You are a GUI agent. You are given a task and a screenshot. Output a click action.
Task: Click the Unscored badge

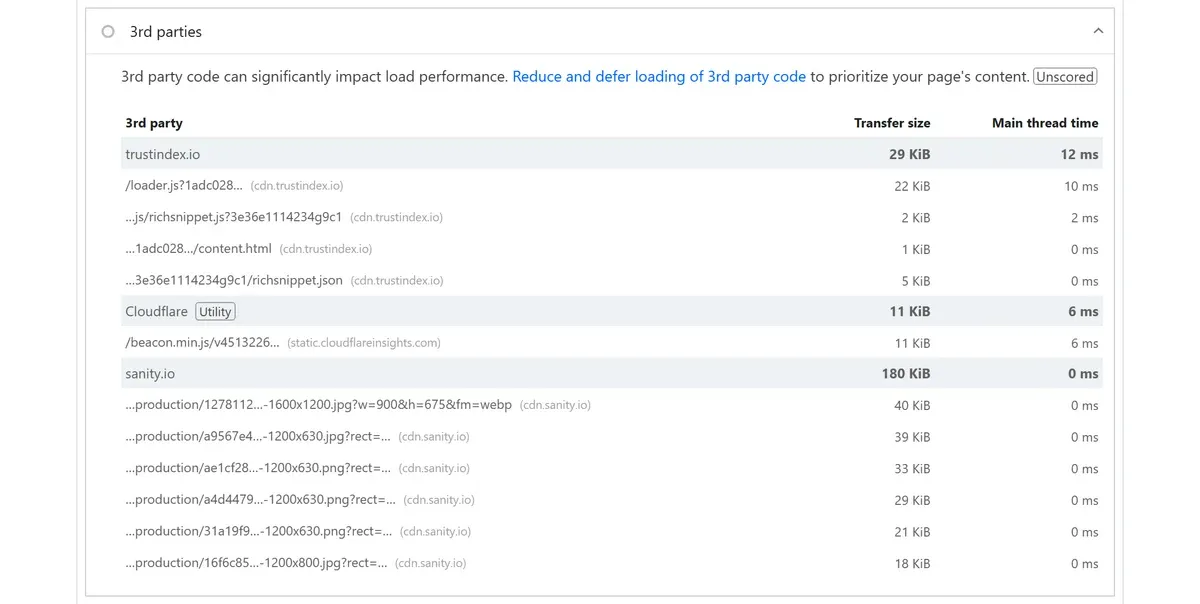[1065, 76]
